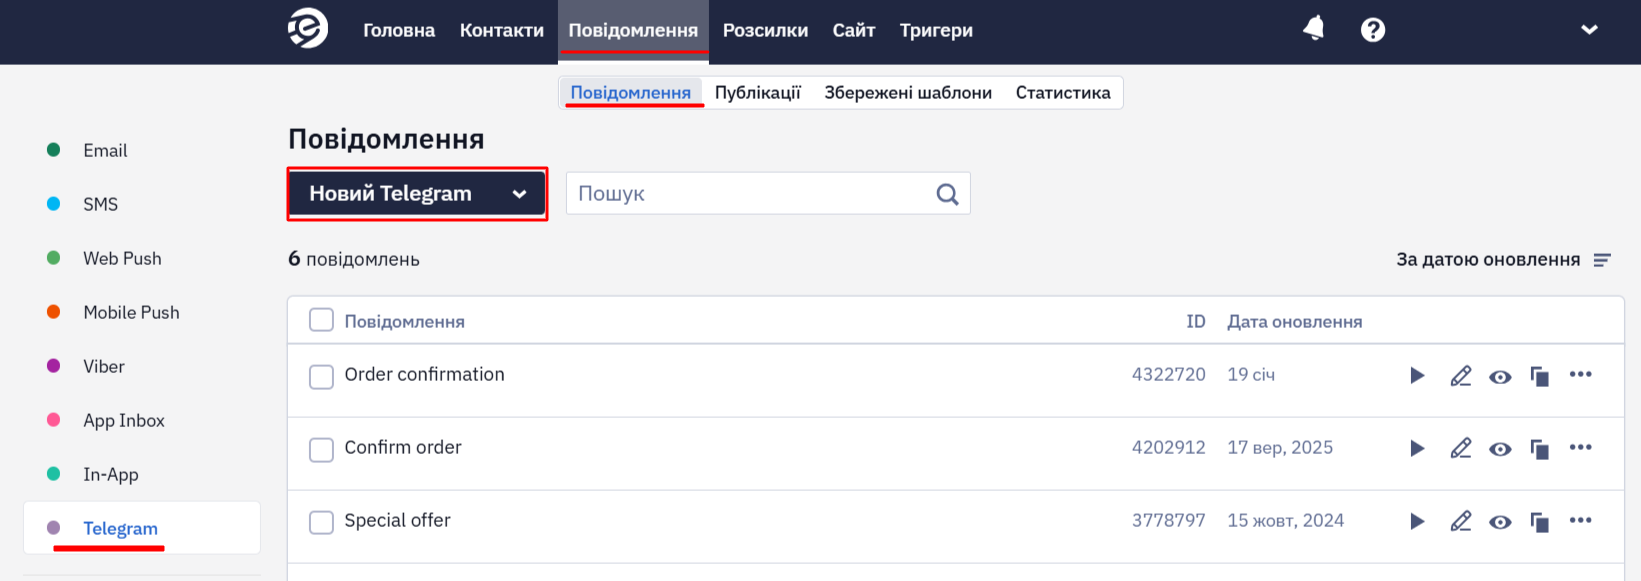Select the Telegram channel

141,528
